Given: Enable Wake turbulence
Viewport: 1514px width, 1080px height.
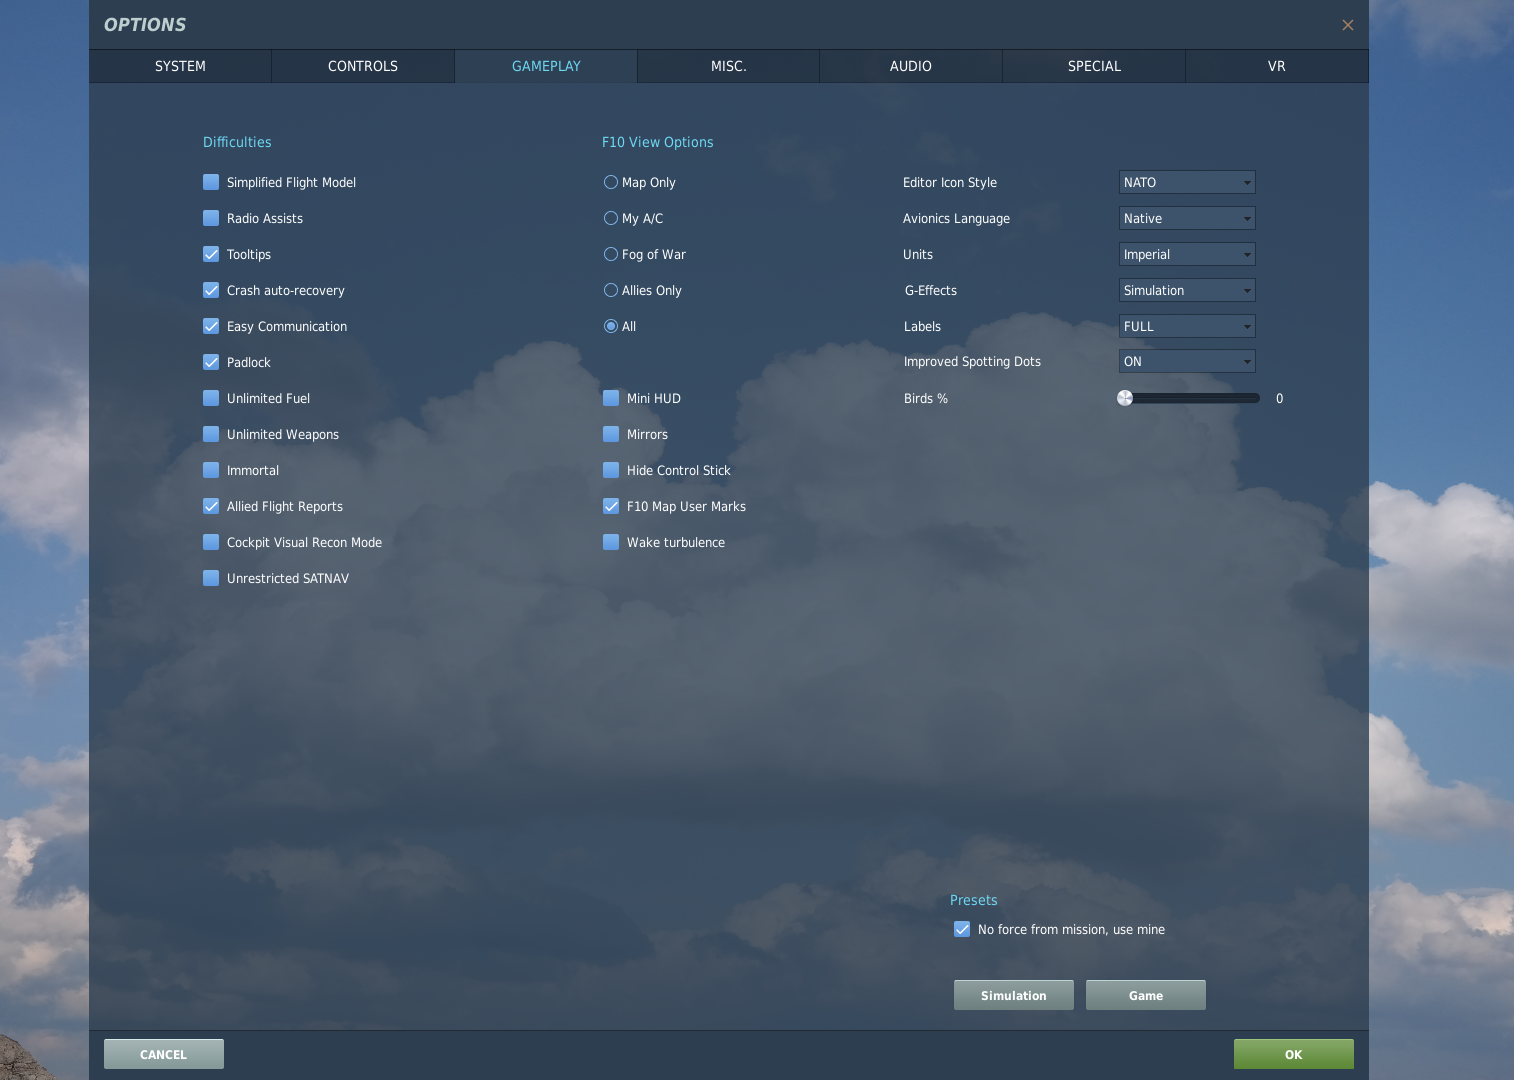Looking at the screenshot, I should pyautogui.click(x=611, y=542).
